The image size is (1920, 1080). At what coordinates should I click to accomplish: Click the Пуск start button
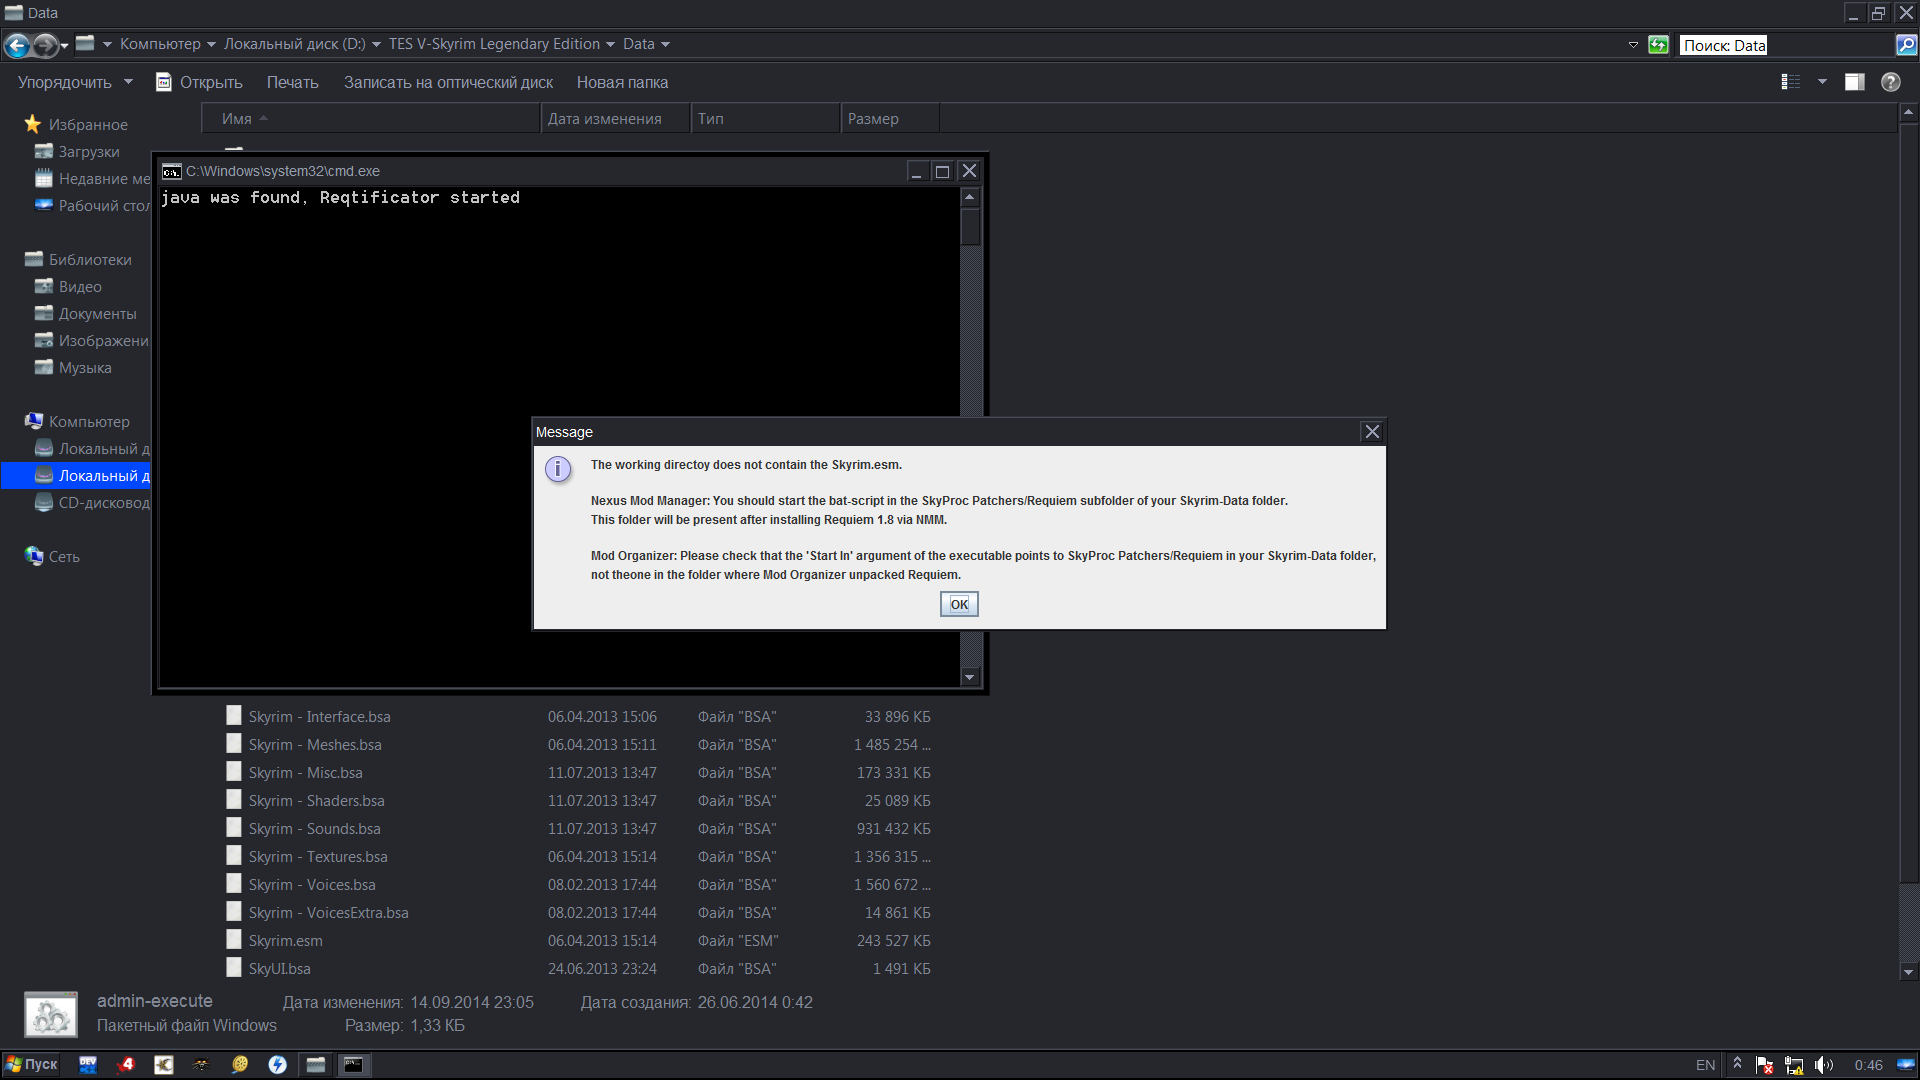pos(31,1065)
